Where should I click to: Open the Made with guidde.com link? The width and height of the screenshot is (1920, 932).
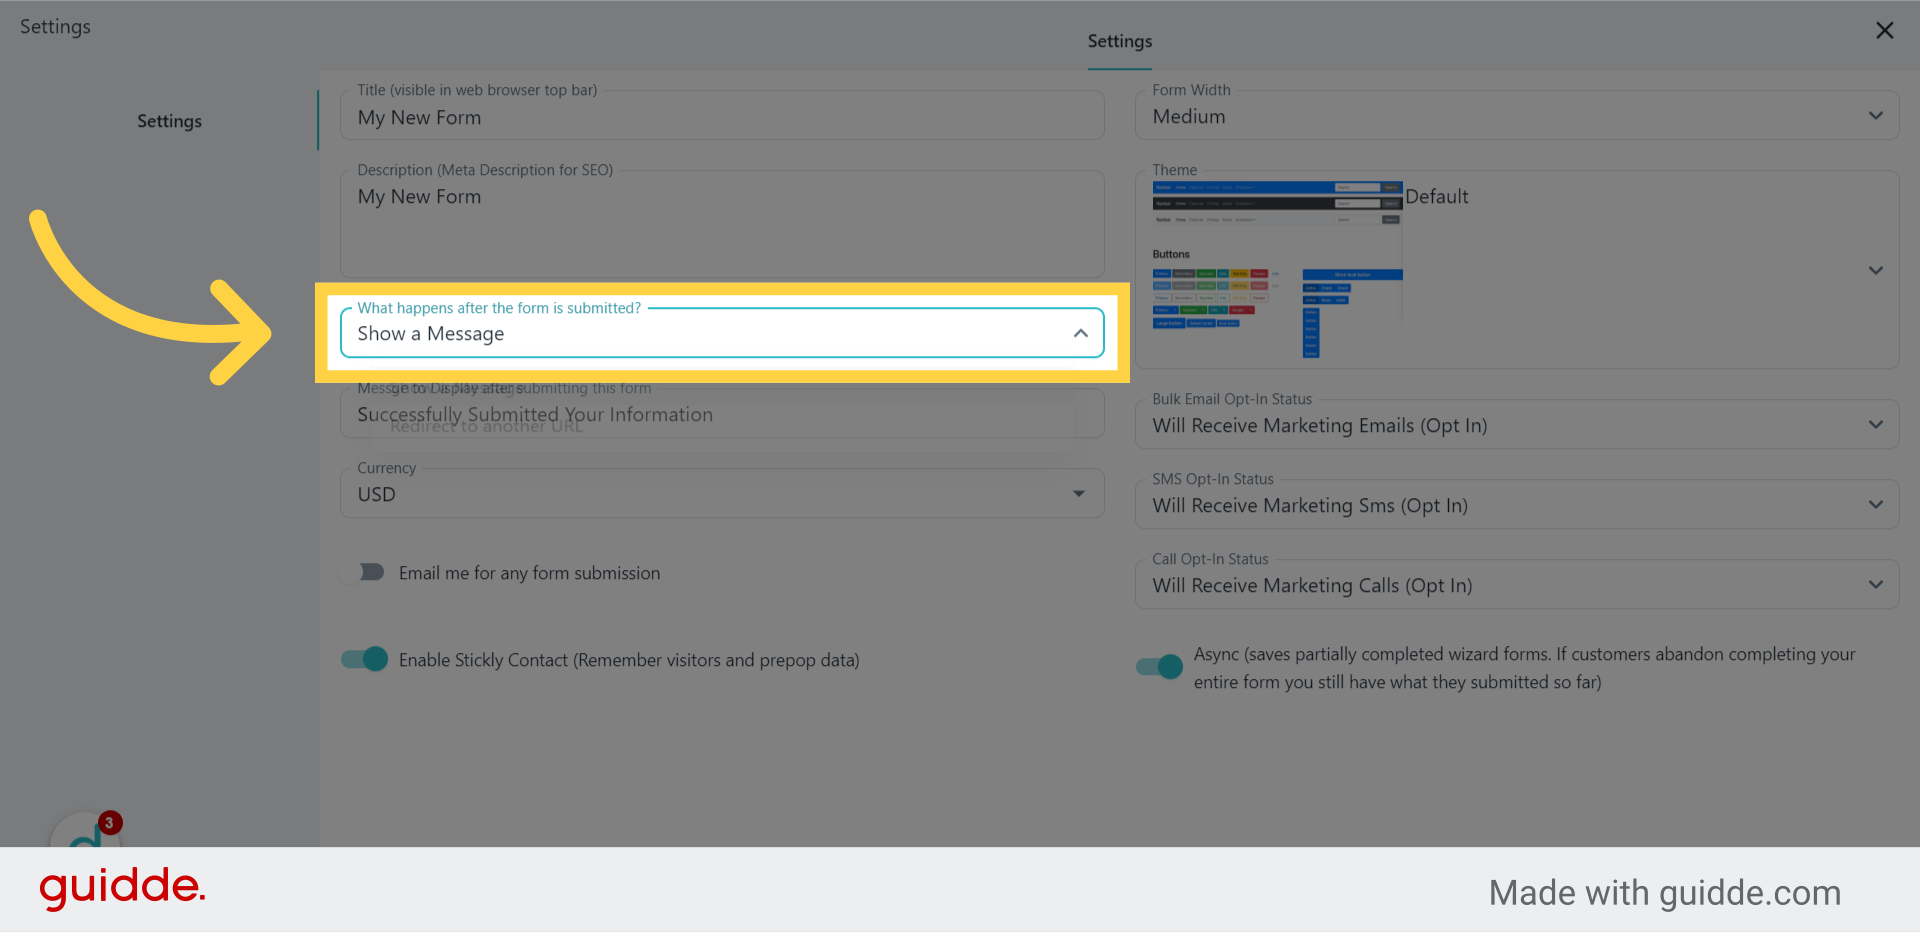(1664, 893)
